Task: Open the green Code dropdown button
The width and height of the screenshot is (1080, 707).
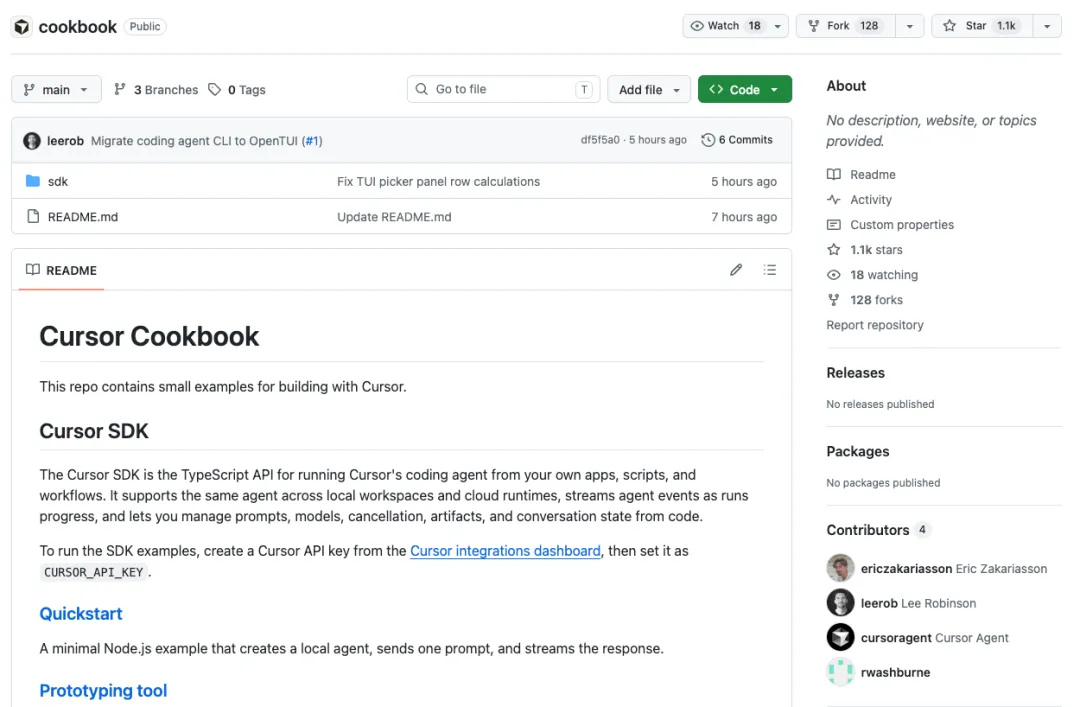Action: (744, 90)
